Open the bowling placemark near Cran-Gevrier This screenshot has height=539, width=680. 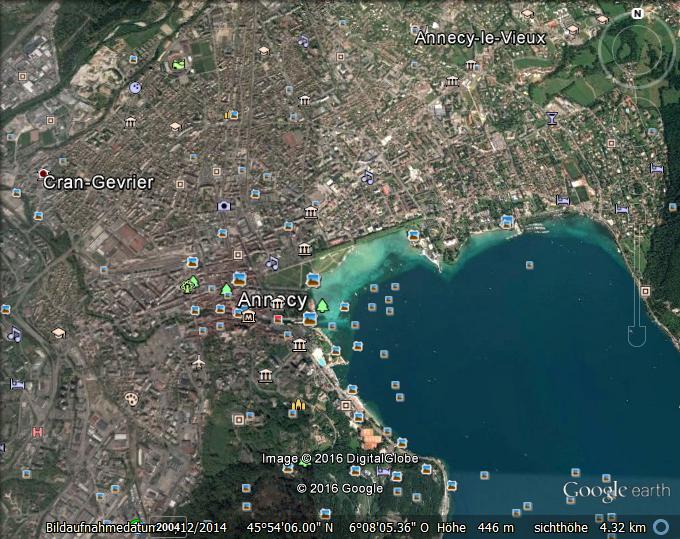tap(135, 87)
